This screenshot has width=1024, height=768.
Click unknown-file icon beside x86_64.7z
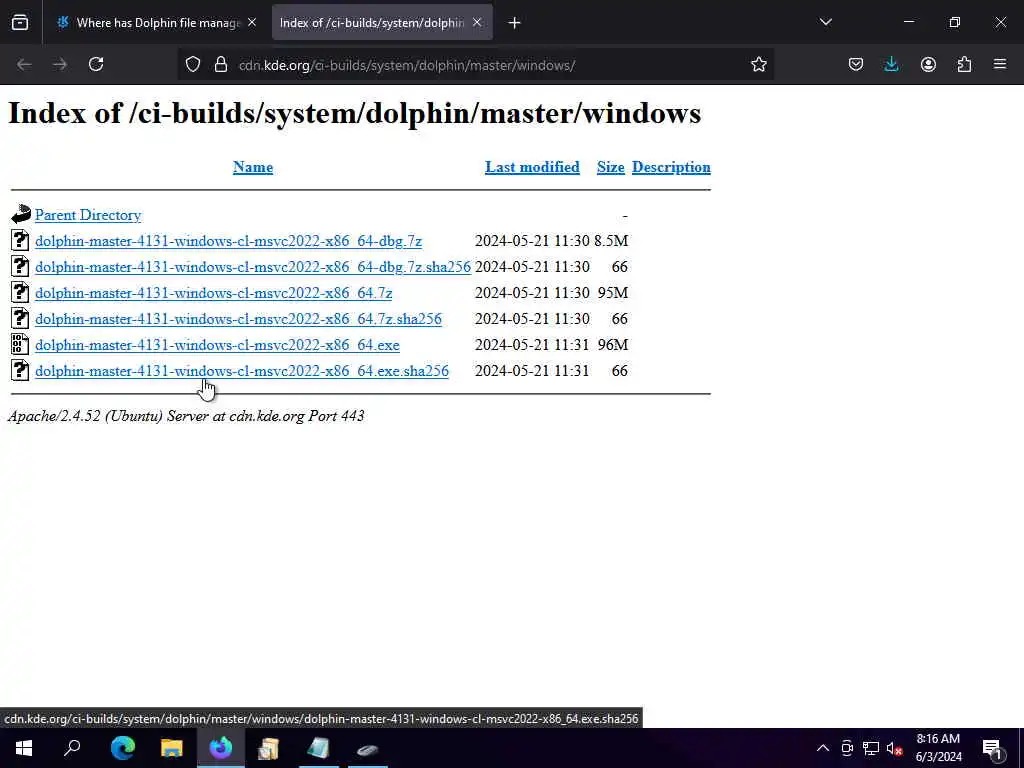(x=20, y=292)
